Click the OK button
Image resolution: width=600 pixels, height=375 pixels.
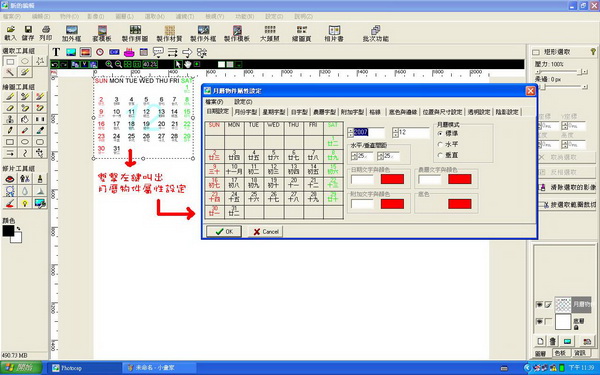[x=224, y=232]
